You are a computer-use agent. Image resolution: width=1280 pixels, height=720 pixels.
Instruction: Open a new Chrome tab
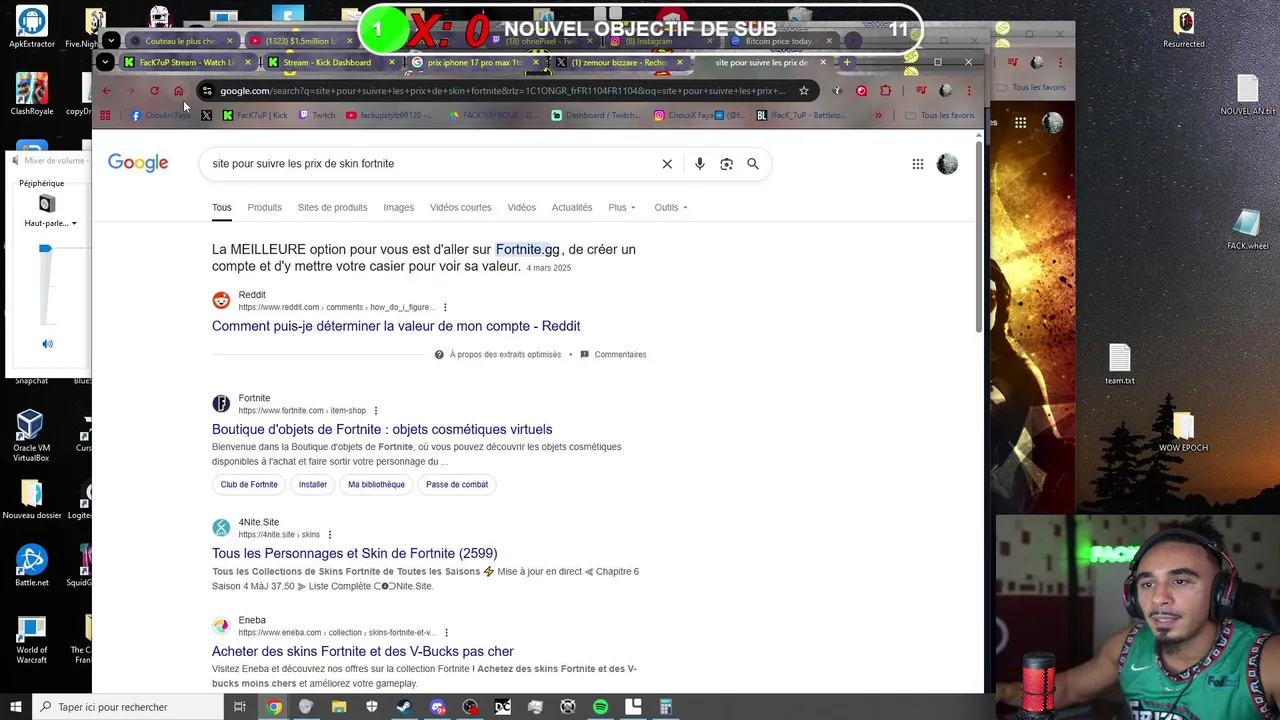click(846, 62)
